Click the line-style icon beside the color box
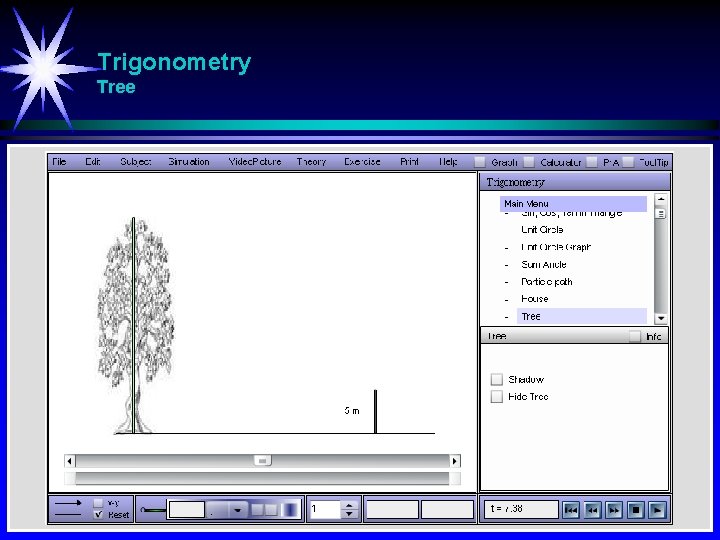 click(153, 510)
